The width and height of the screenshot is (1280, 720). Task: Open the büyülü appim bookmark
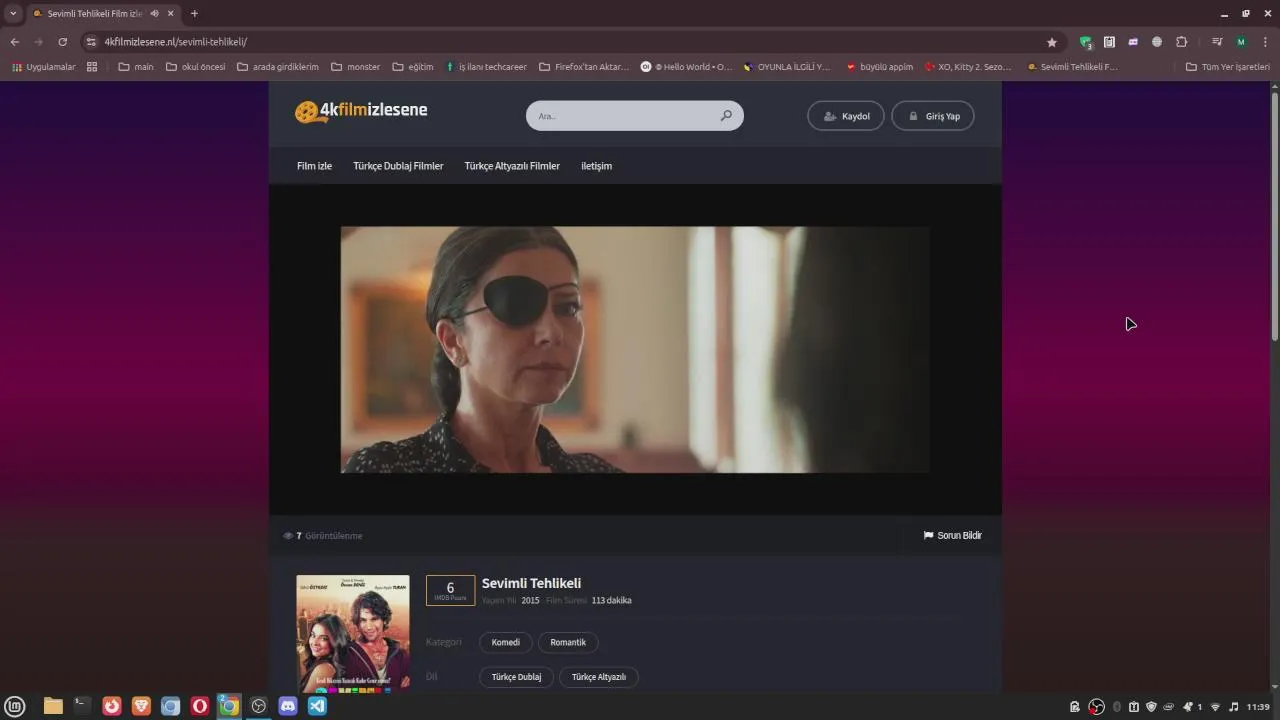click(x=880, y=67)
